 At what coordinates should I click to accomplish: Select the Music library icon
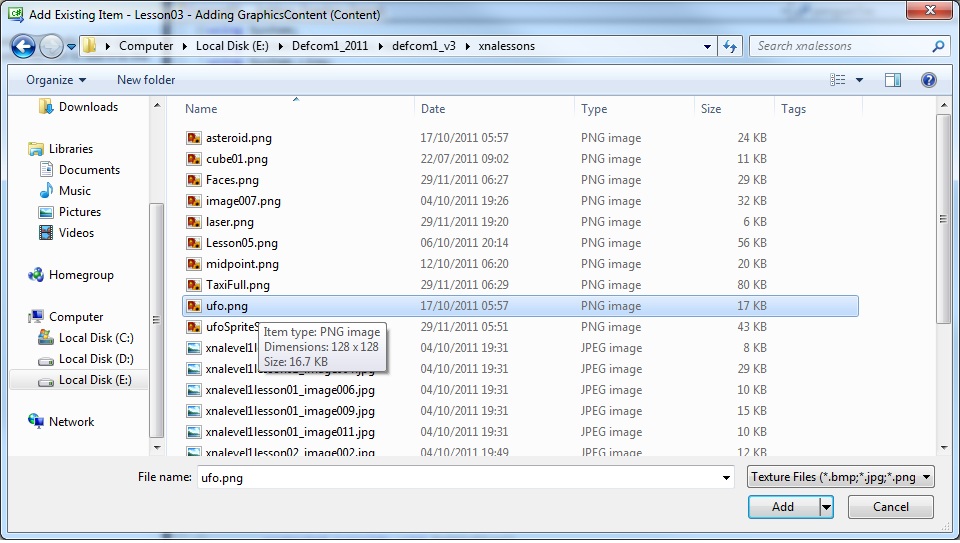click(x=46, y=191)
